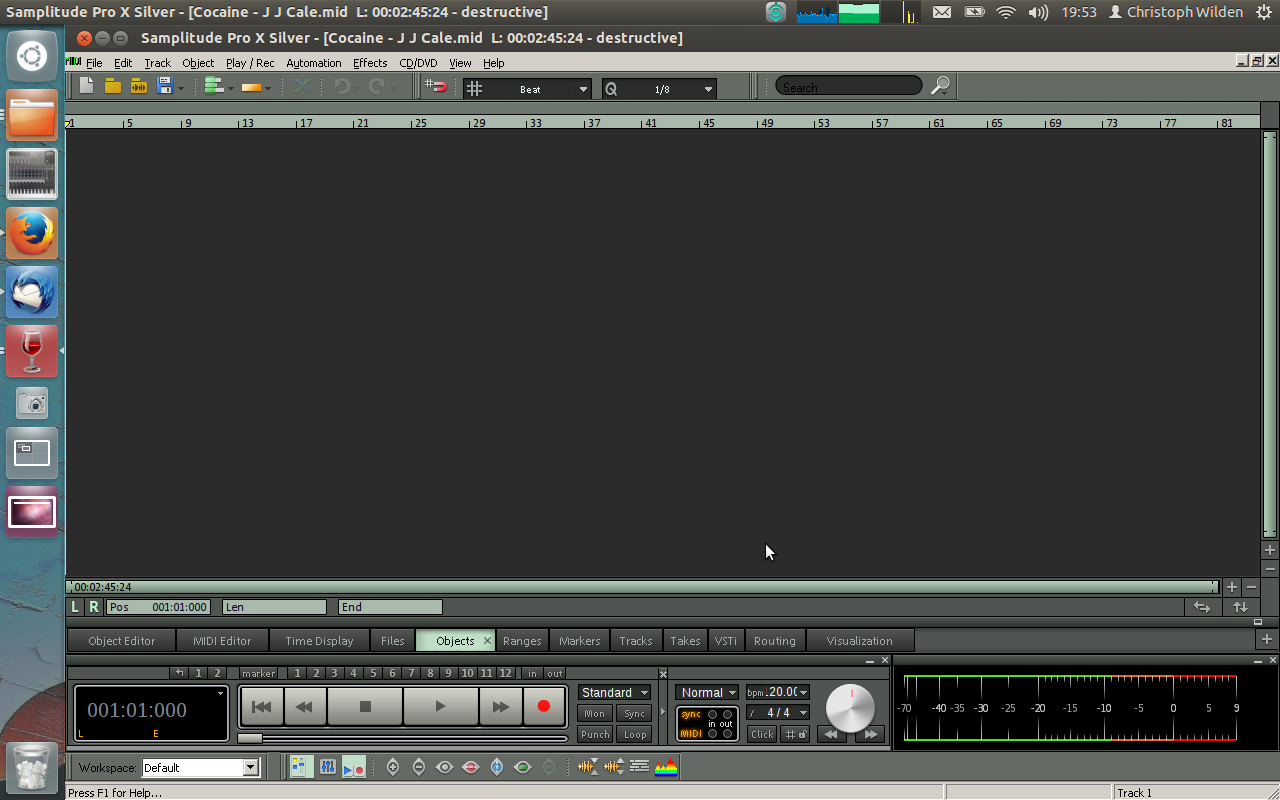Open Firefox from the Ubuntu launcher

(x=32, y=234)
